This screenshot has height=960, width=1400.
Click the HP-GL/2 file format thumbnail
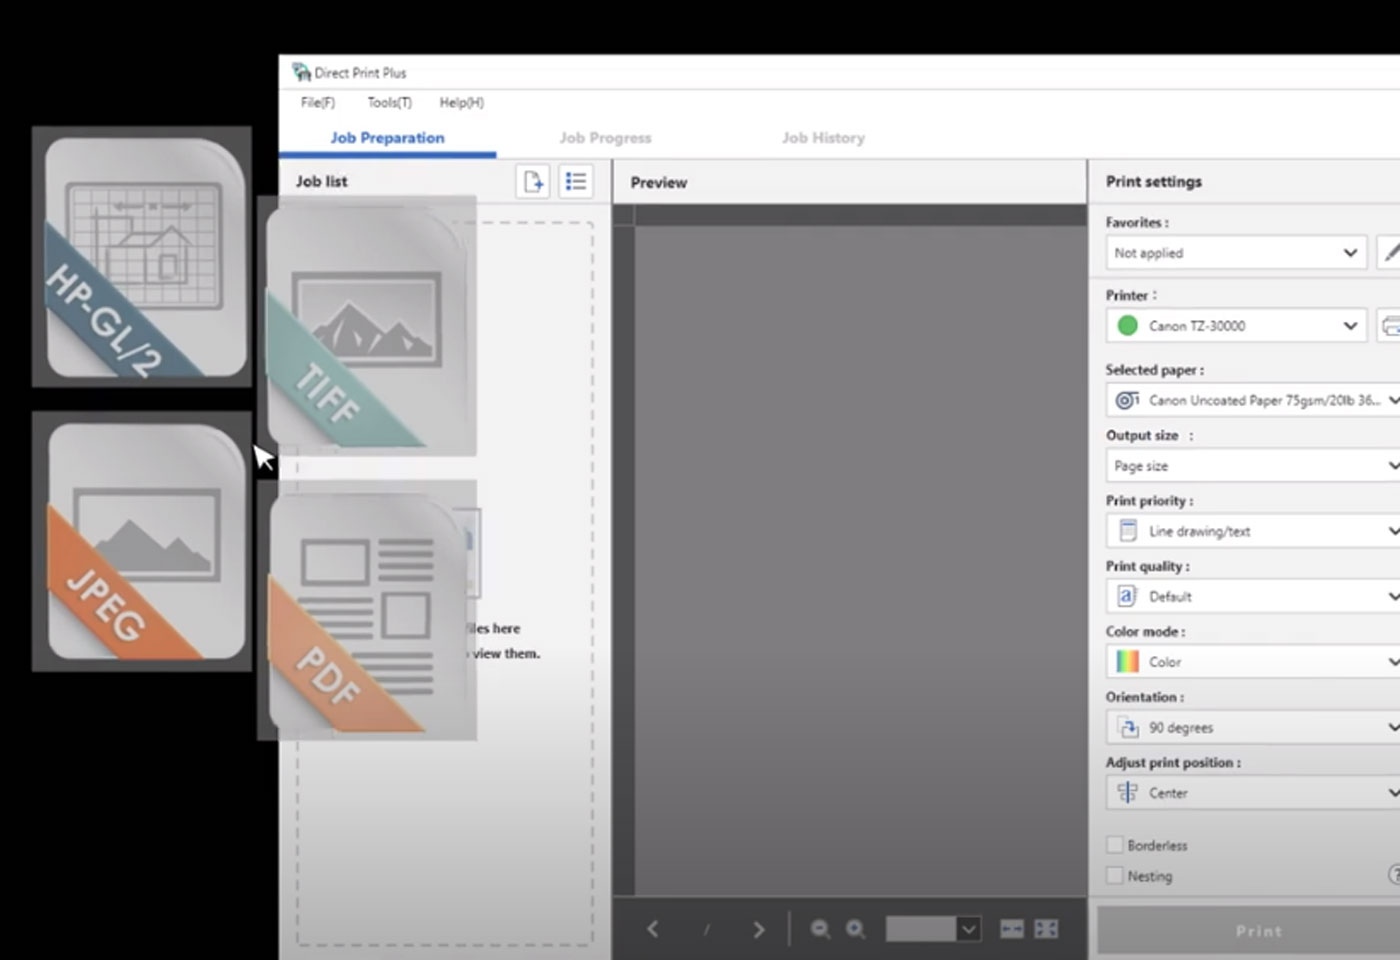pyautogui.click(x=142, y=257)
